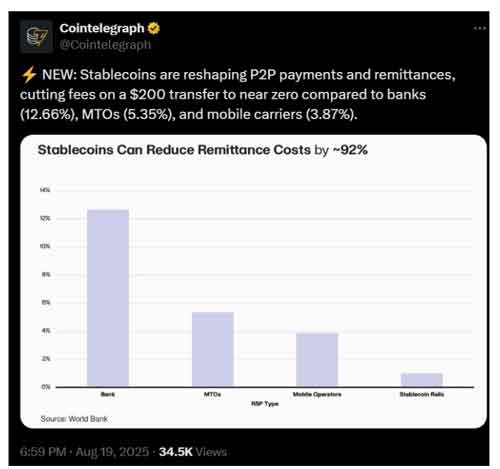The width and height of the screenshot is (500, 469).
Task: Open the three-dot more options menu
Action: pyautogui.click(x=480, y=29)
